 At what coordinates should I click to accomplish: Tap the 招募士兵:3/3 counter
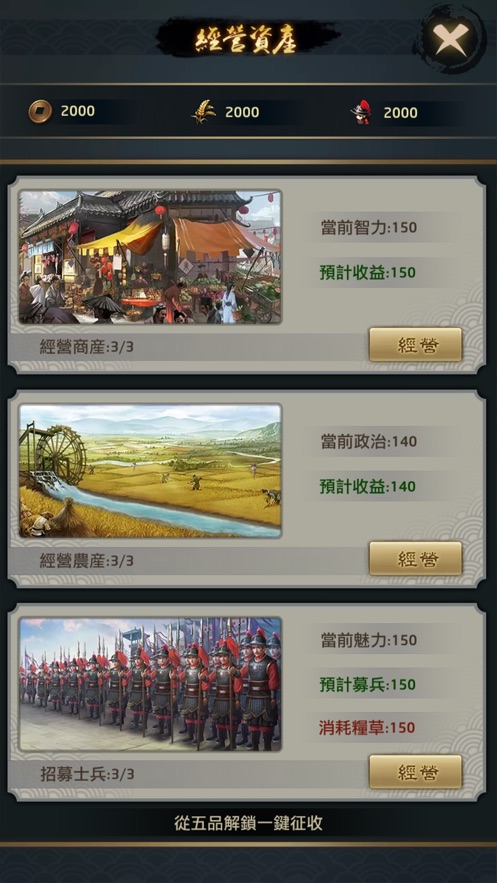tap(87, 774)
